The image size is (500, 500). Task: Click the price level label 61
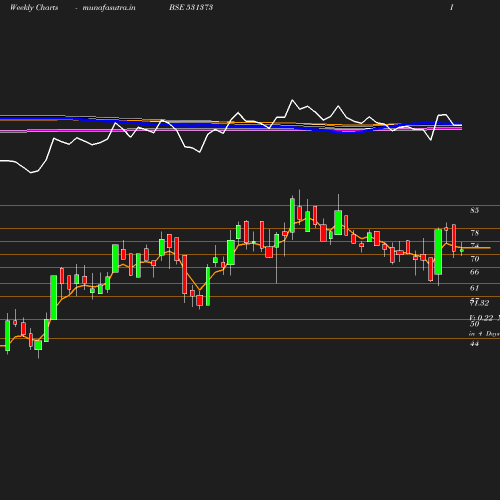coord(474,288)
